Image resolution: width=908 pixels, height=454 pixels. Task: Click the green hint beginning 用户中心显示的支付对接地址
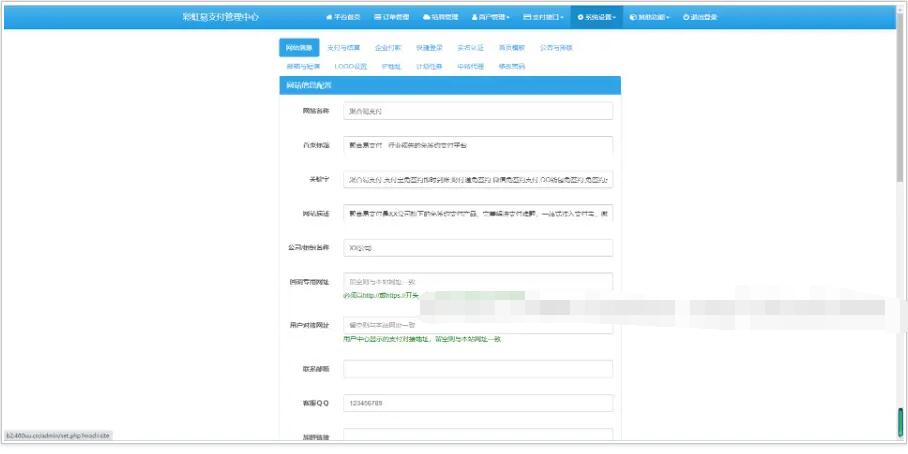(422, 339)
